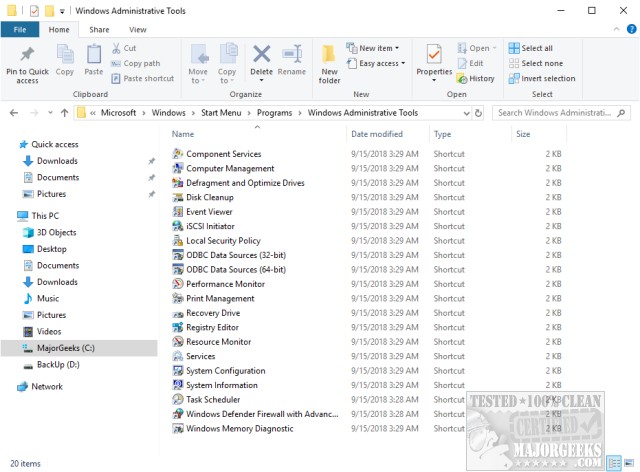The height and width of the screenshot is (472, 640).
Task: Navigate to Programs in the breadcrumb
Action: click(274, 113)
